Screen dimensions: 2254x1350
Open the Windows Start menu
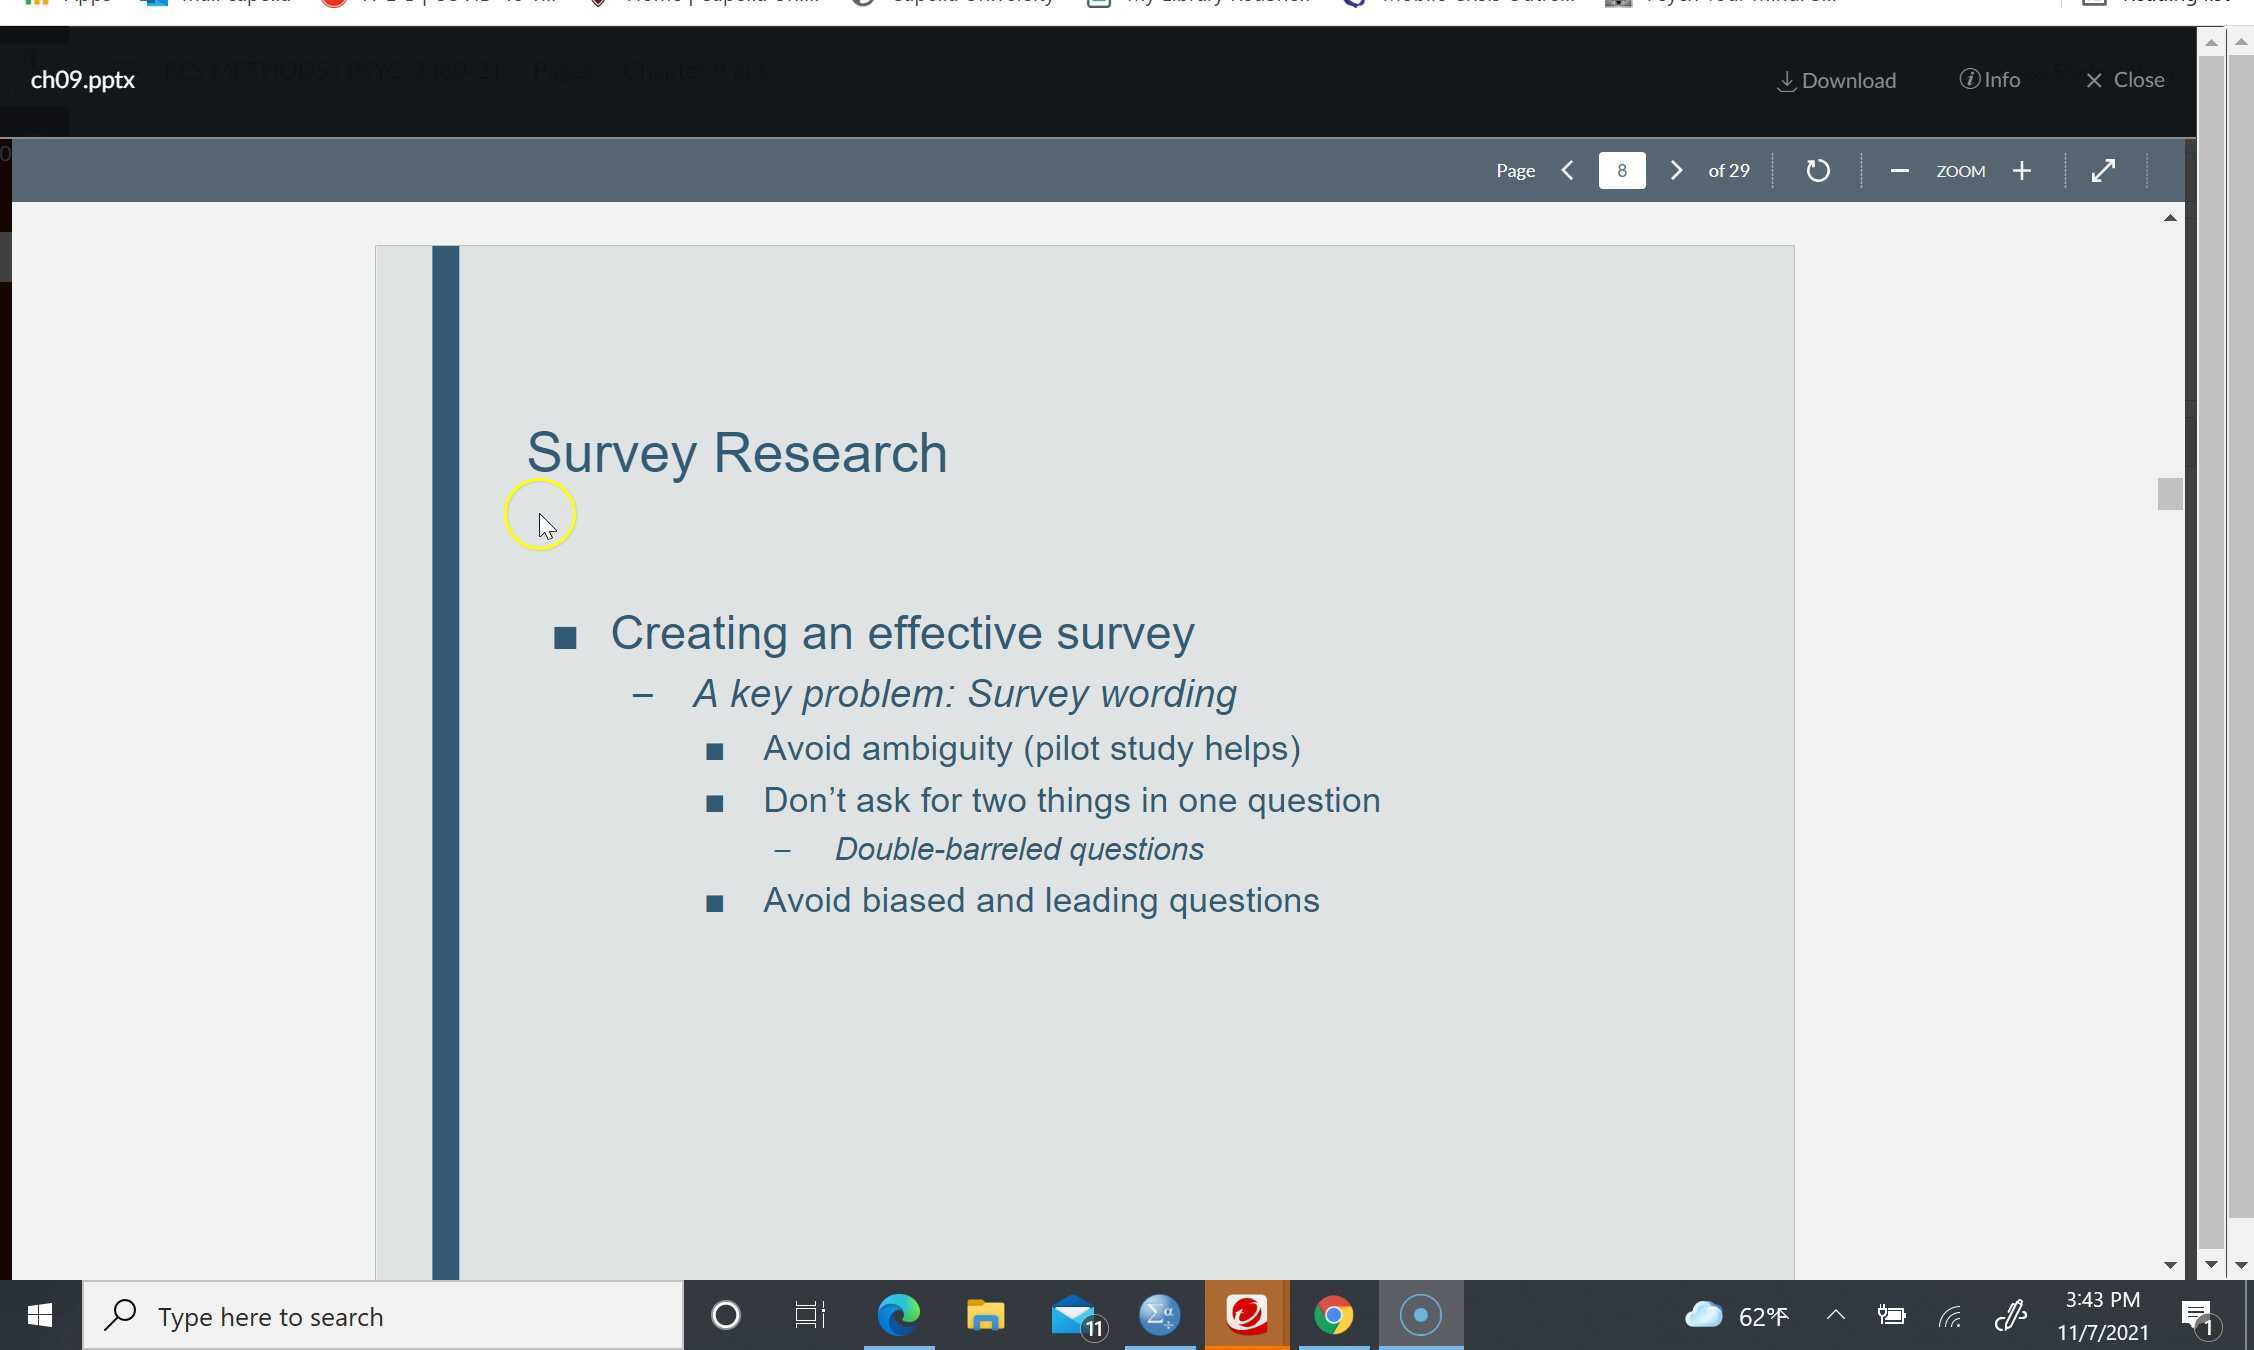pos(39,1315)
